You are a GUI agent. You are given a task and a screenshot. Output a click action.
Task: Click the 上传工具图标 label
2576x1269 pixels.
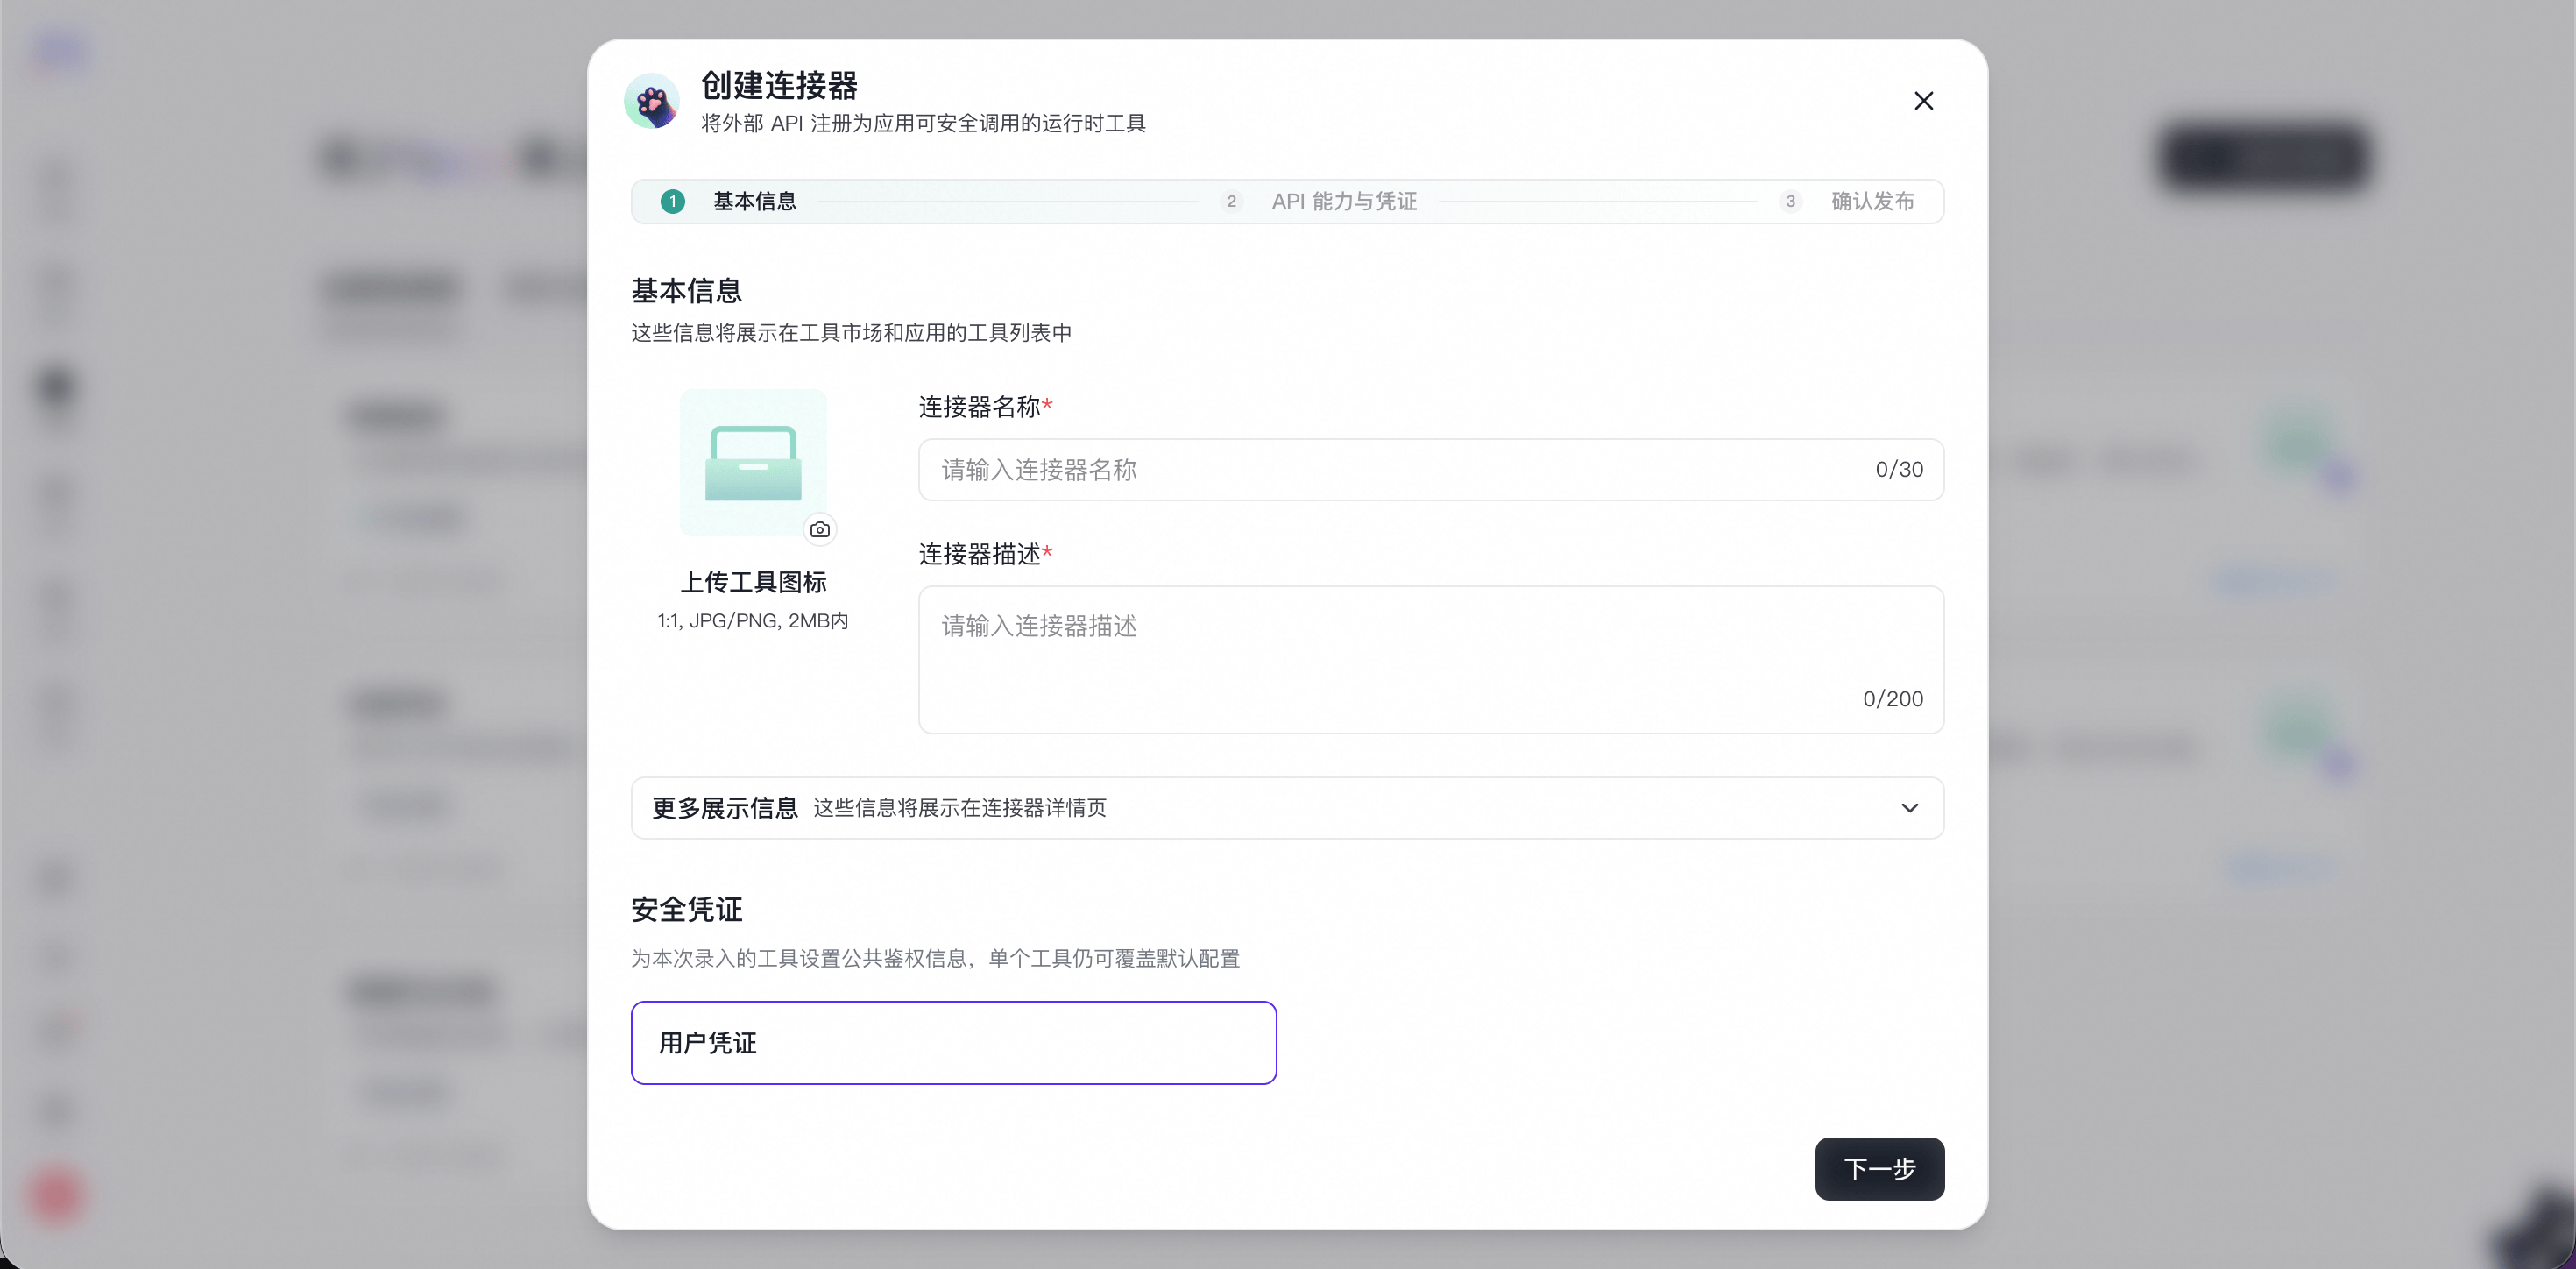tap(753, 582)
